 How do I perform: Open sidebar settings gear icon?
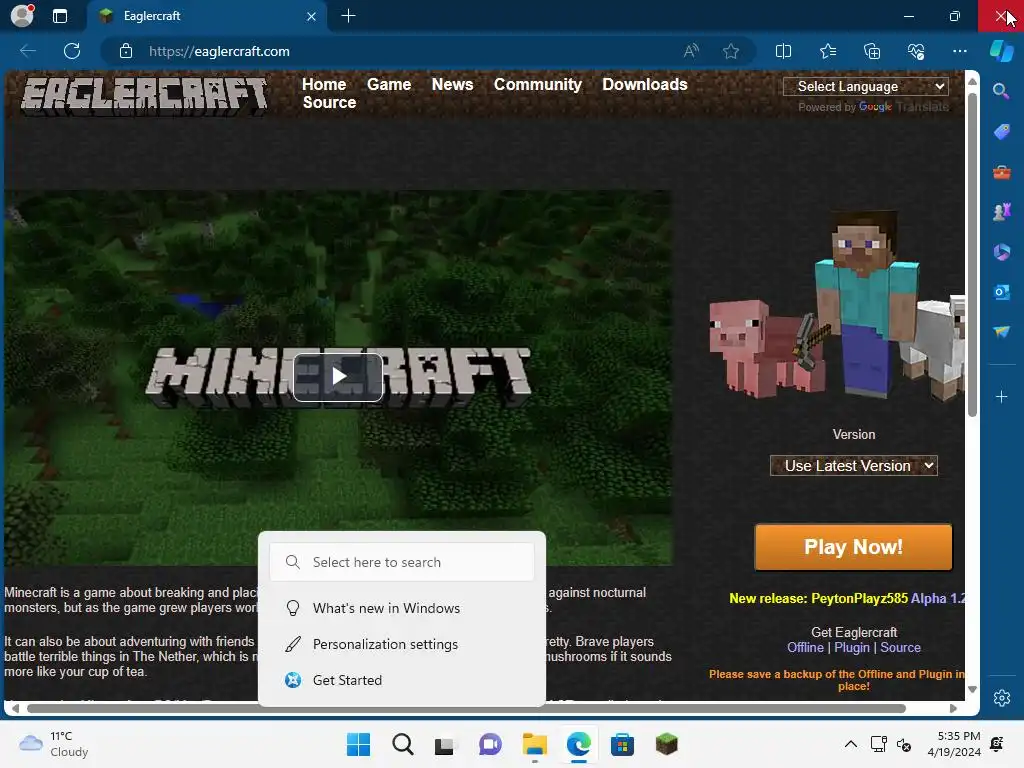pyautogui.click(x=1001, y=697)
